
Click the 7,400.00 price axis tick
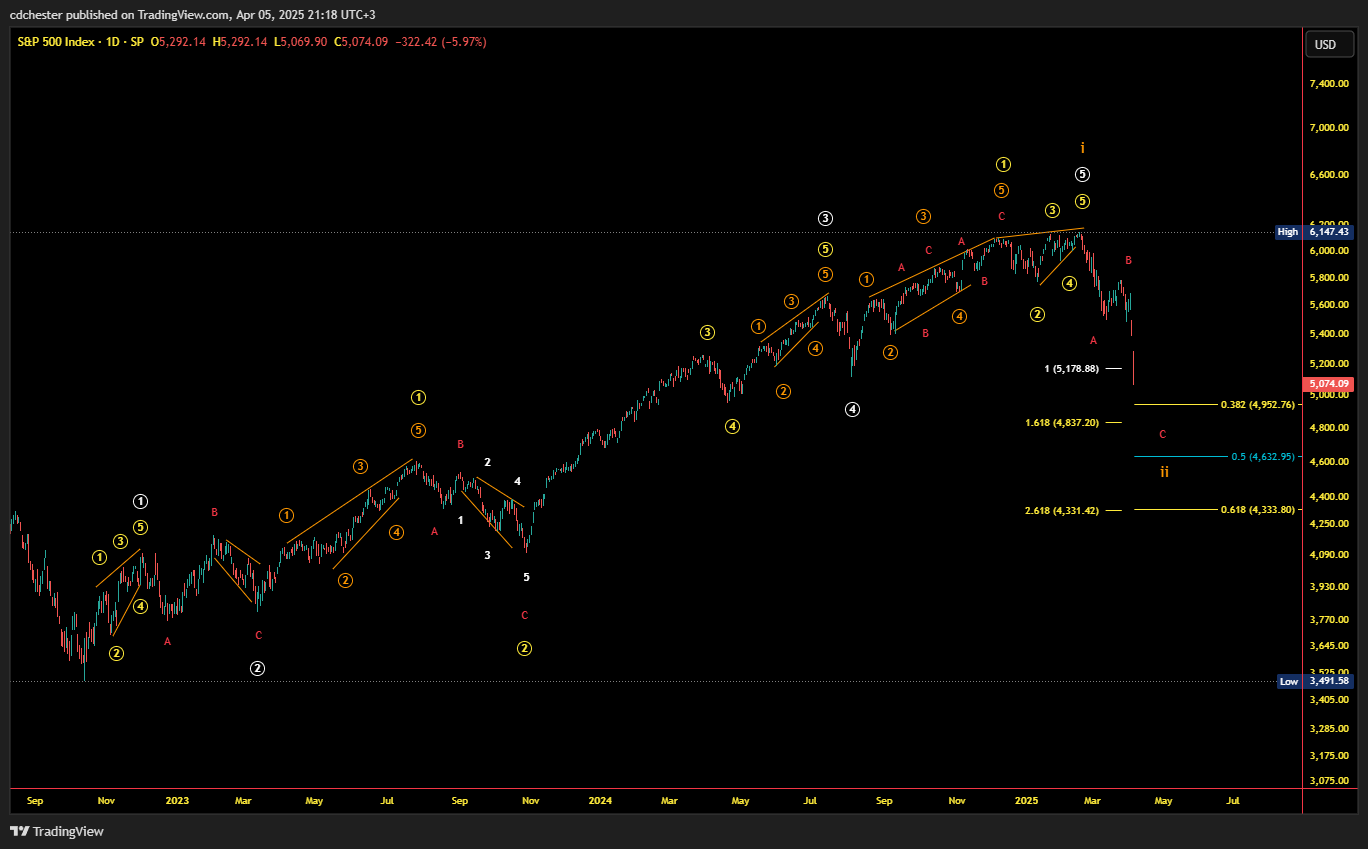(x=1328, y=84)
